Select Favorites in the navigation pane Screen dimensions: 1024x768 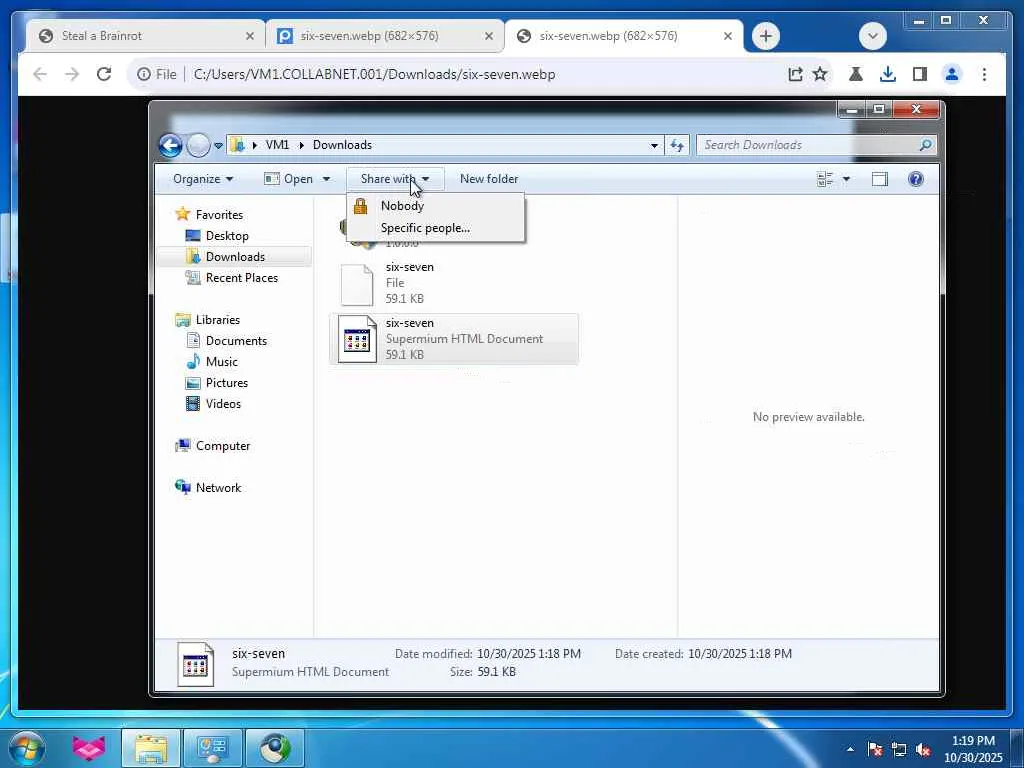point(210,215)
